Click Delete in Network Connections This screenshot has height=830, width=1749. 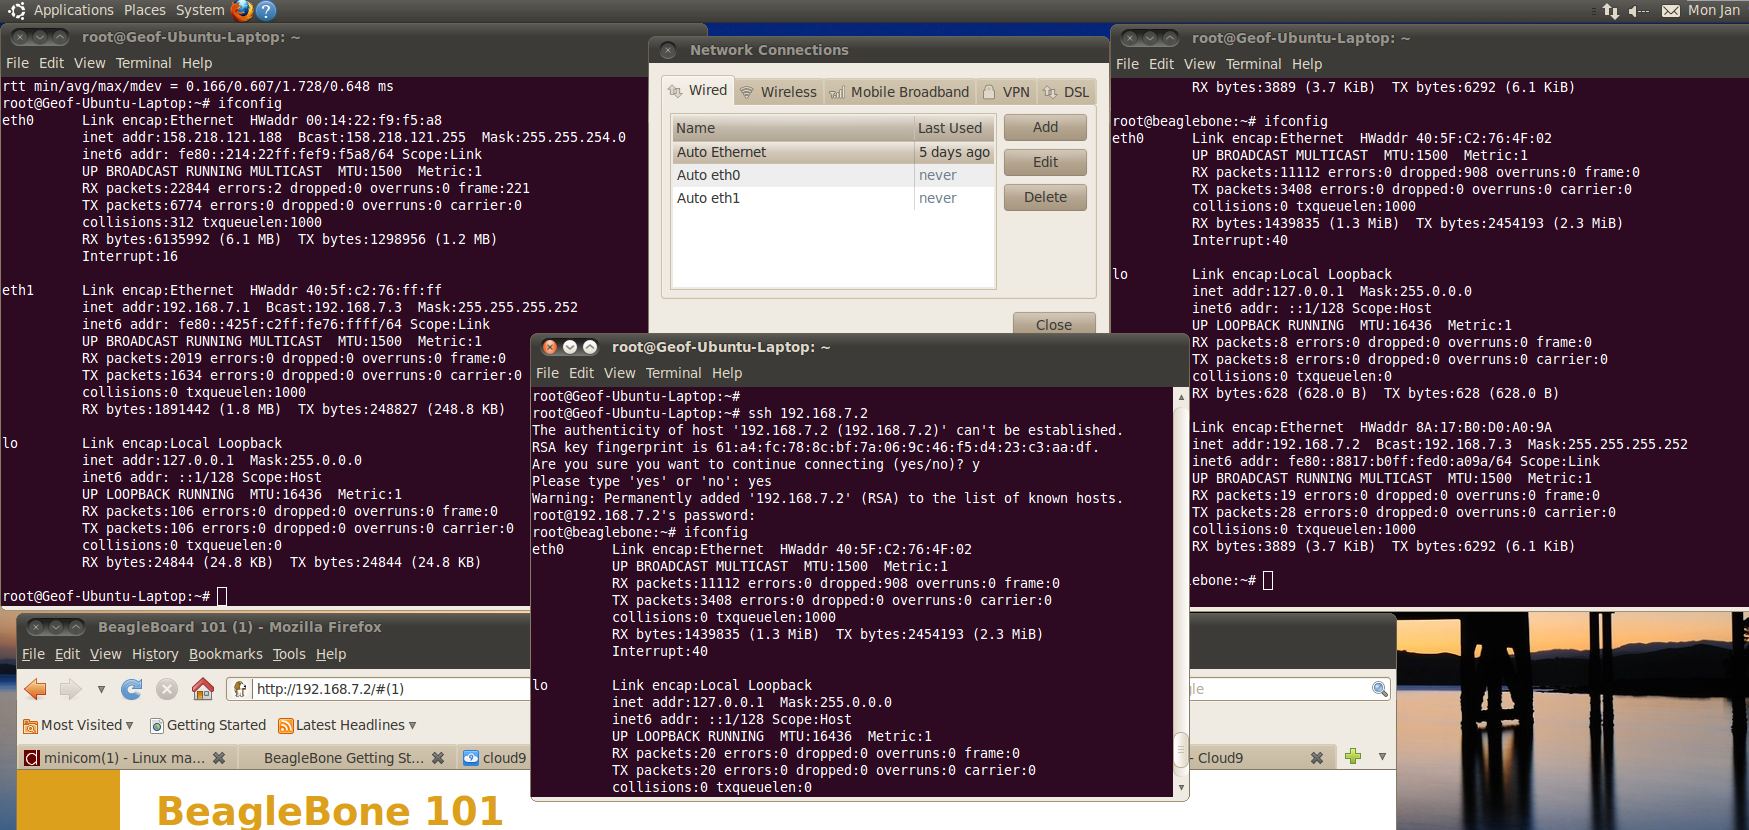click(x=1045, y=197)
